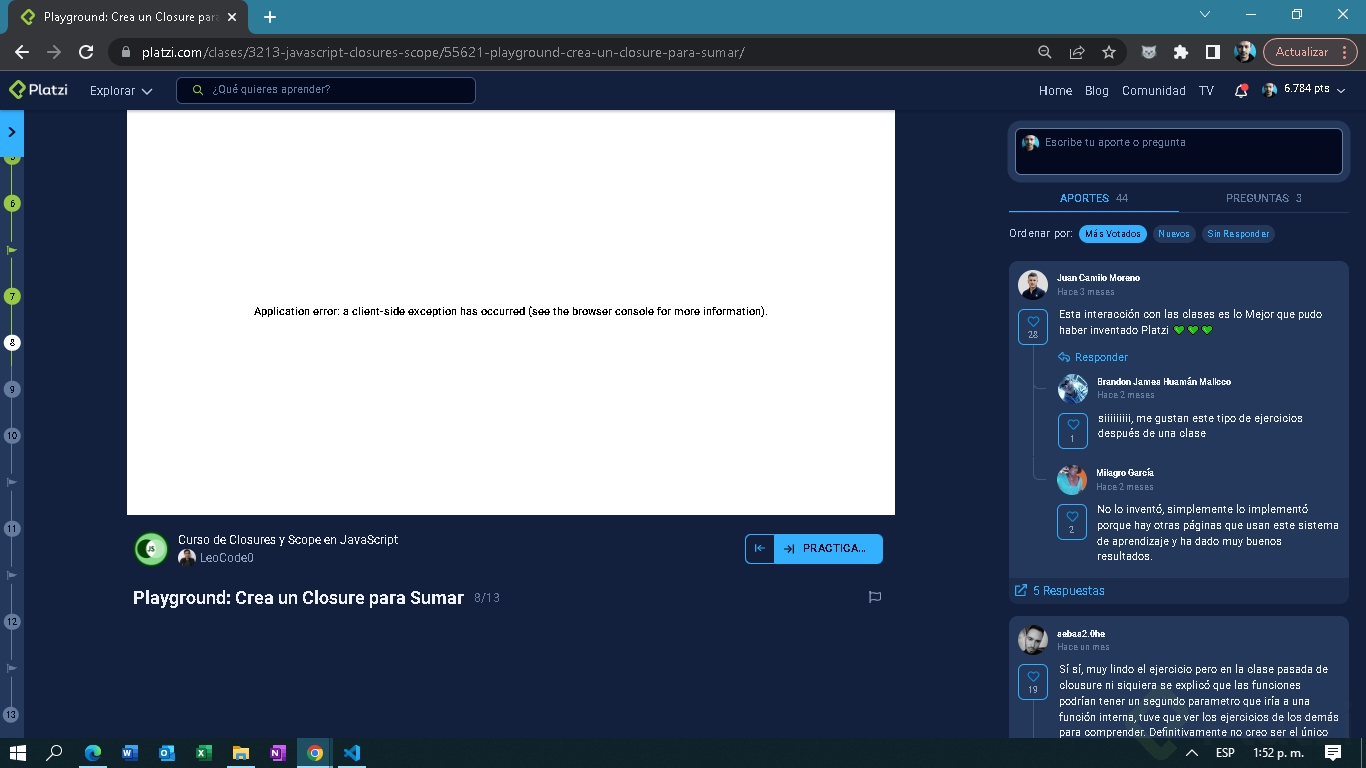Image resolution: width=1366 pixels, height=768 pixels.
Task: Open OneNote from the taskbar
Action: click(278, 753)
